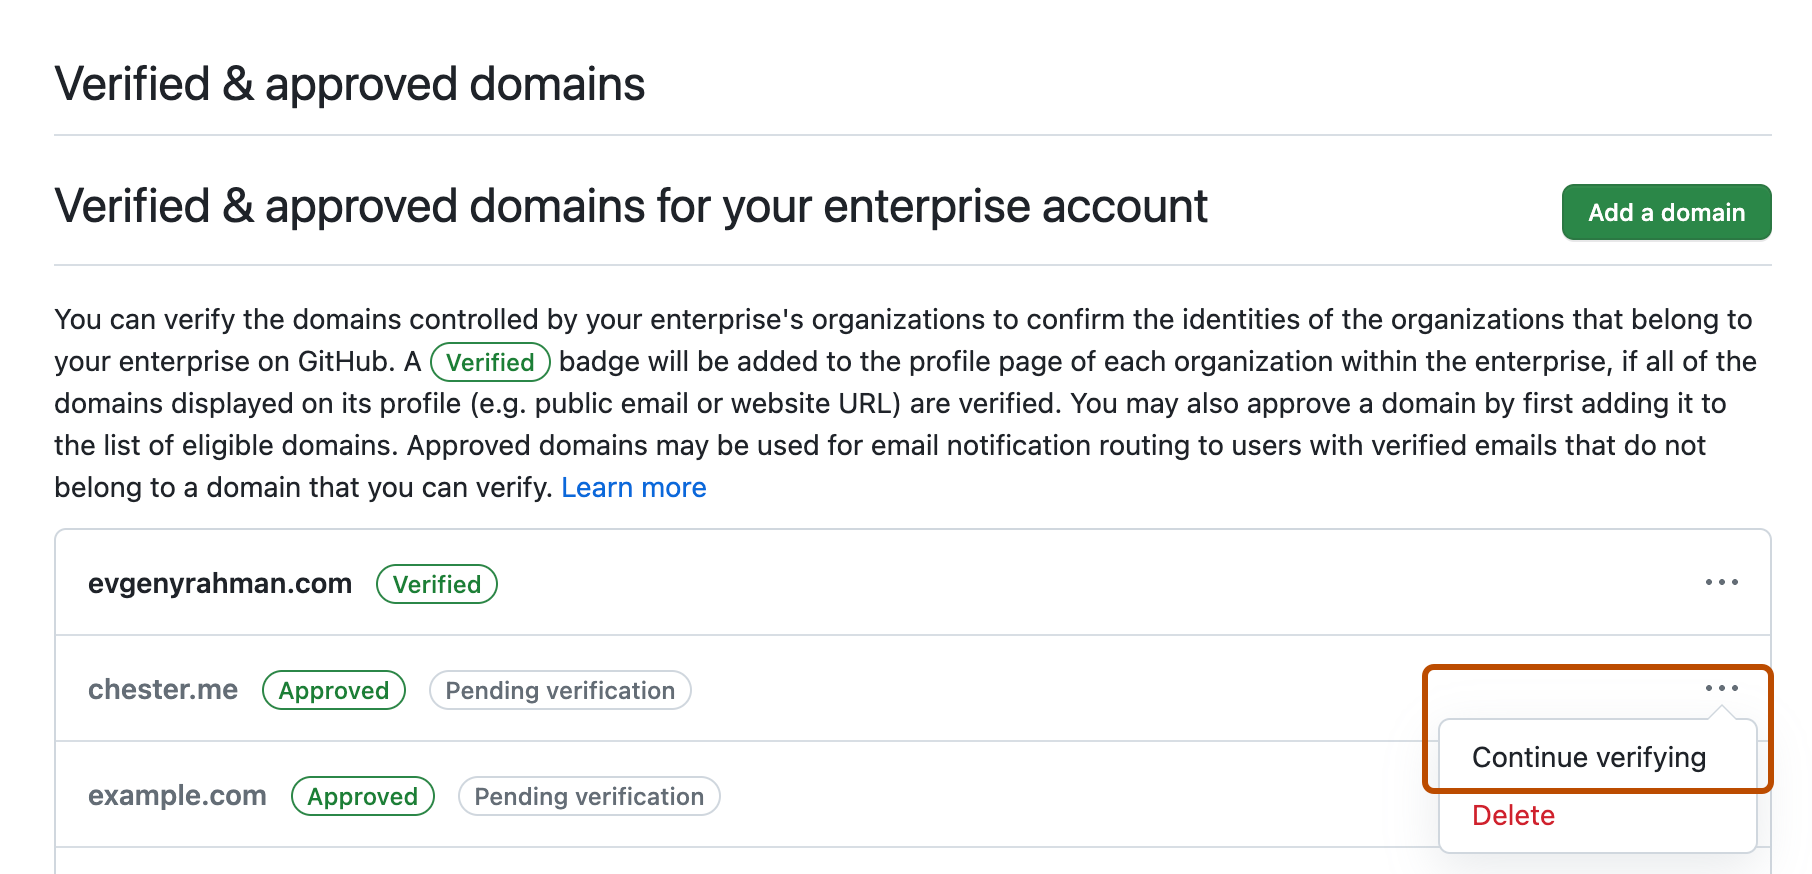The height and width of the screenshot is (874, 1812).
Task: Click the top Verified & approved domains heading
Action: pyautogui.click(x=350, y=84)
